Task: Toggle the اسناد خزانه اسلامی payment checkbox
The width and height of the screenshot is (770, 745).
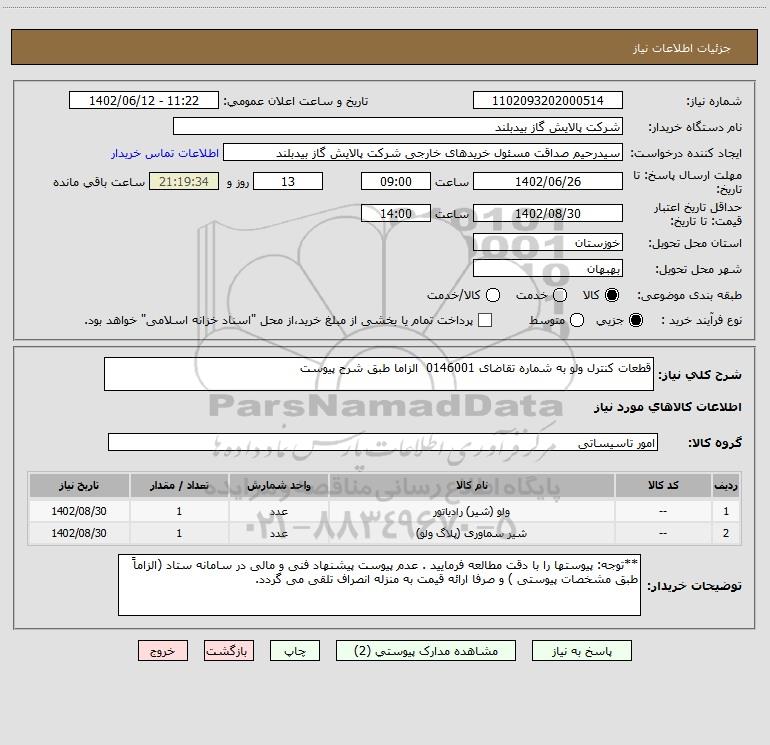Action: point(485,320)
